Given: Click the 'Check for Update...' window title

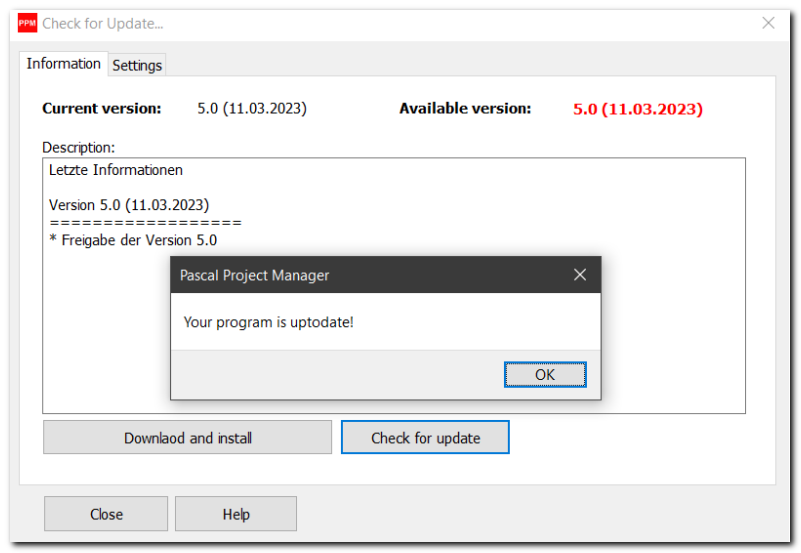Looking at the screenshot, I should coord(102,23).
